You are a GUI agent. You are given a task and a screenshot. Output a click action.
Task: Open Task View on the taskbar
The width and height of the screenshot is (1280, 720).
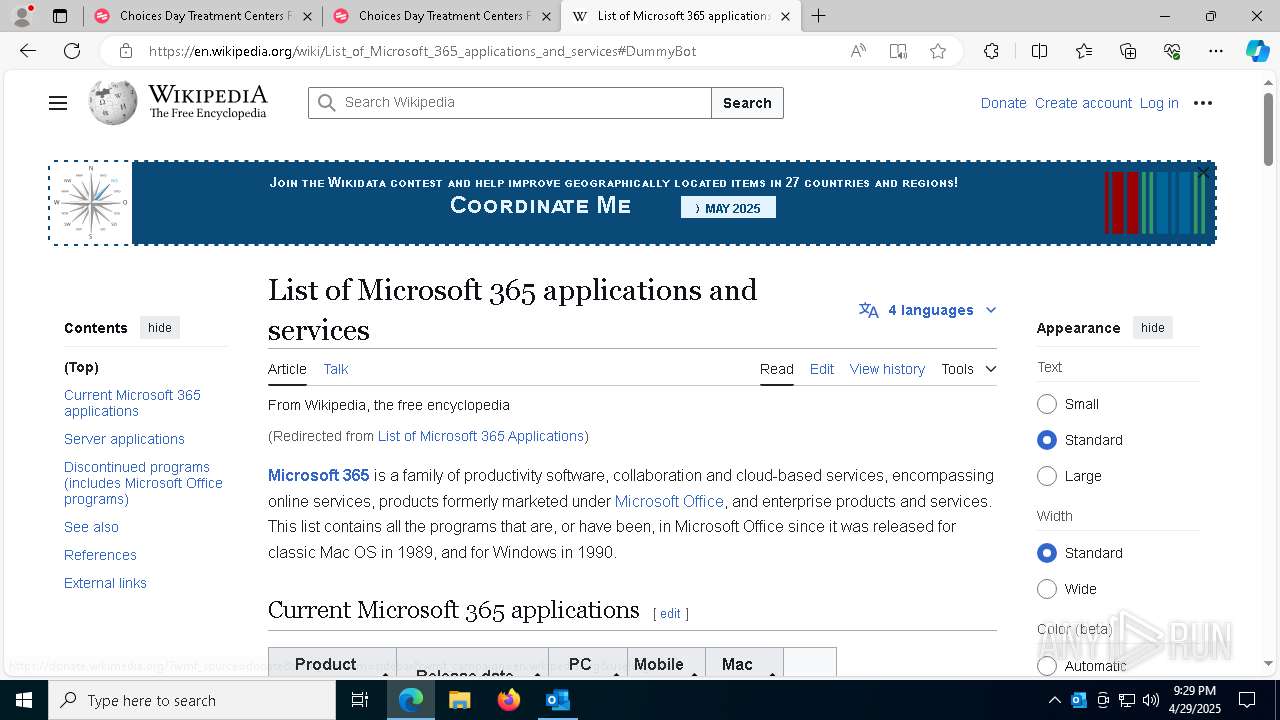pos(360,700)
